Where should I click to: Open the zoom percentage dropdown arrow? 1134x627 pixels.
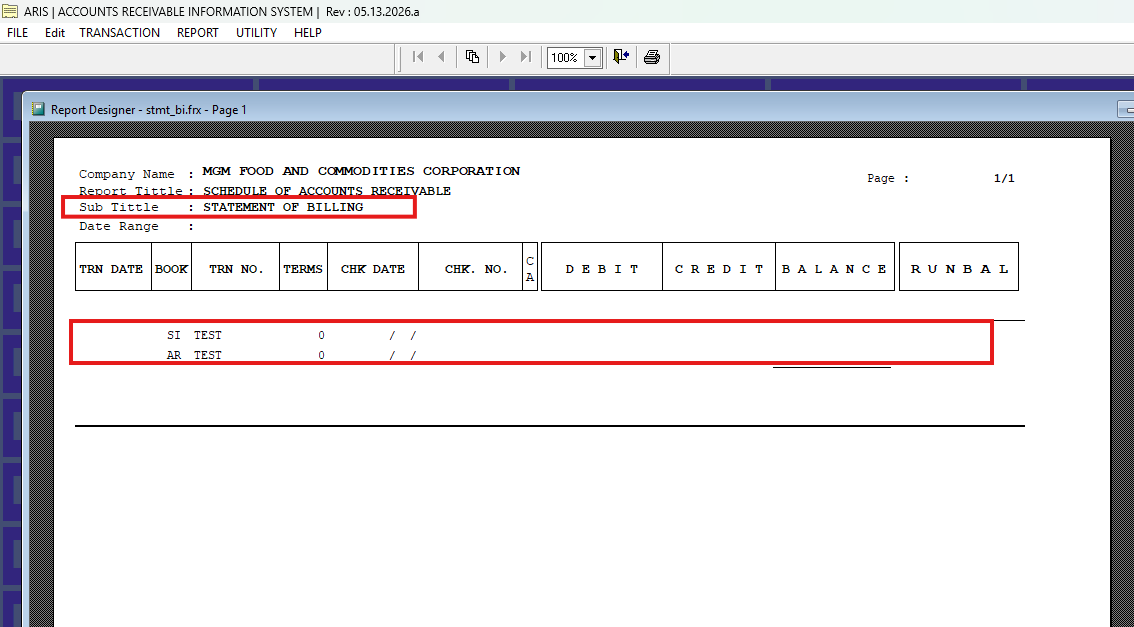tap(593, 58)
